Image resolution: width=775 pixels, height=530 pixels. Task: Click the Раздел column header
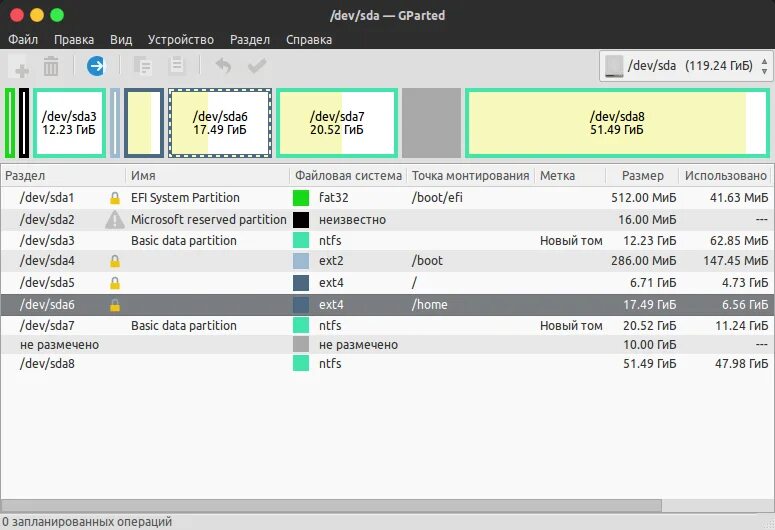click(63, 176)
